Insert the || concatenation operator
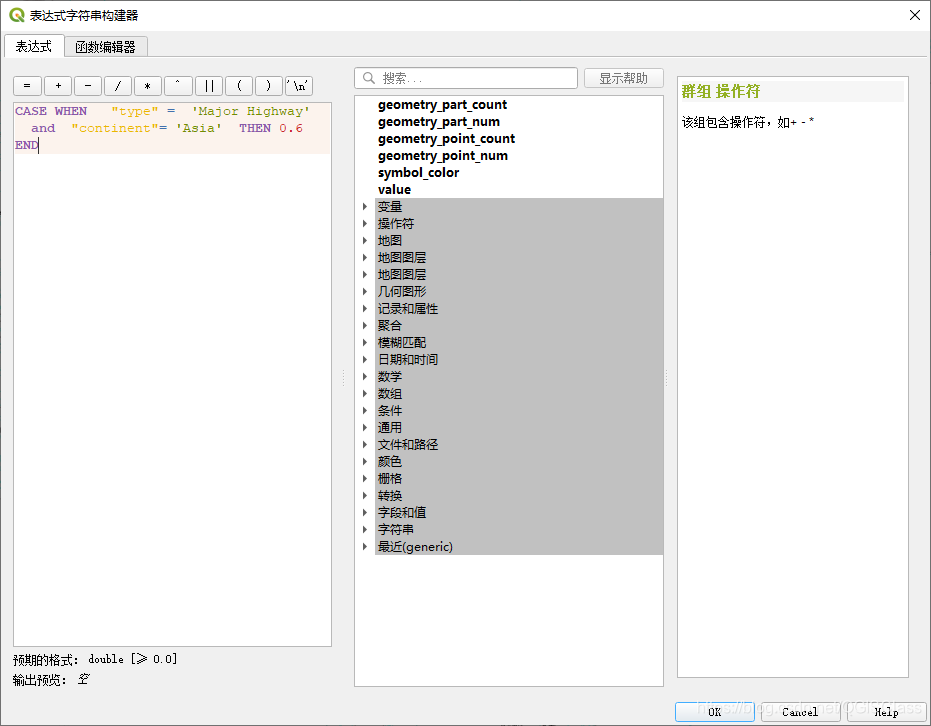This screenshot has width=931, height=726. click(209, 86)
